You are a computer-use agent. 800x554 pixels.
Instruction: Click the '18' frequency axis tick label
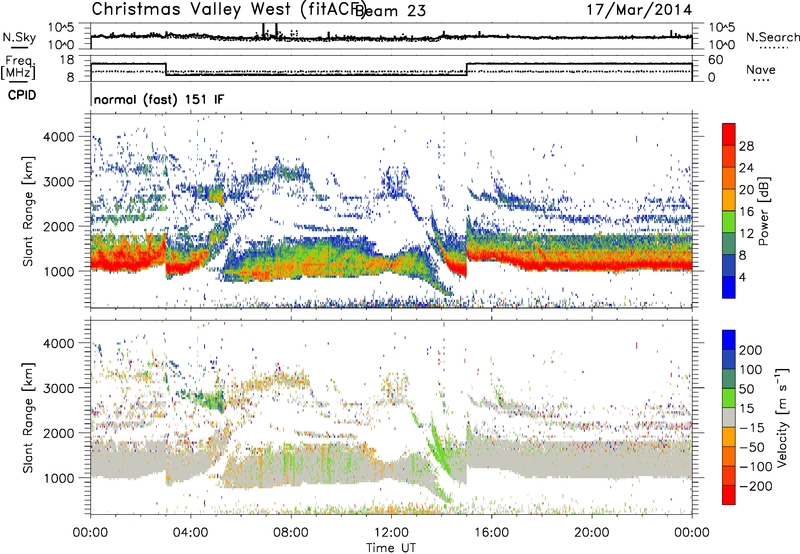(x=66, y=60)
